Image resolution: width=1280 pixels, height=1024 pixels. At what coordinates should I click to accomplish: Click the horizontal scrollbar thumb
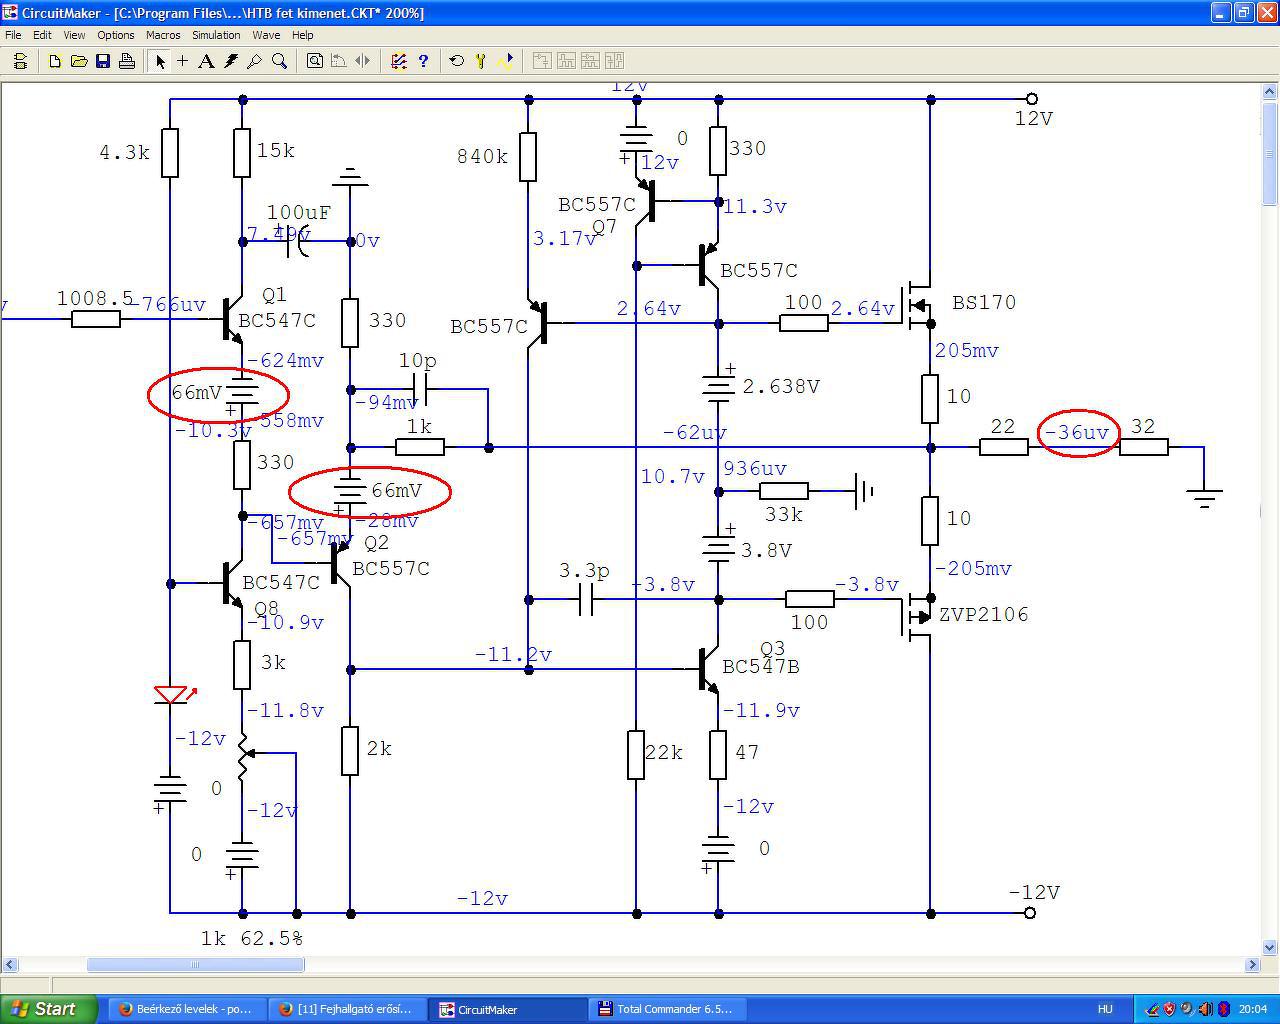click(195, 965)
